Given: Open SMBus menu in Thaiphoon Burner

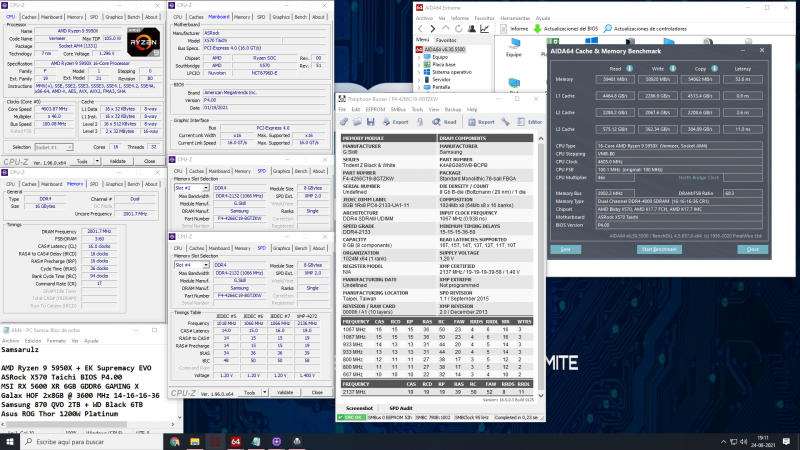Looking at the screenshot, I should click(x=398, y=110).
